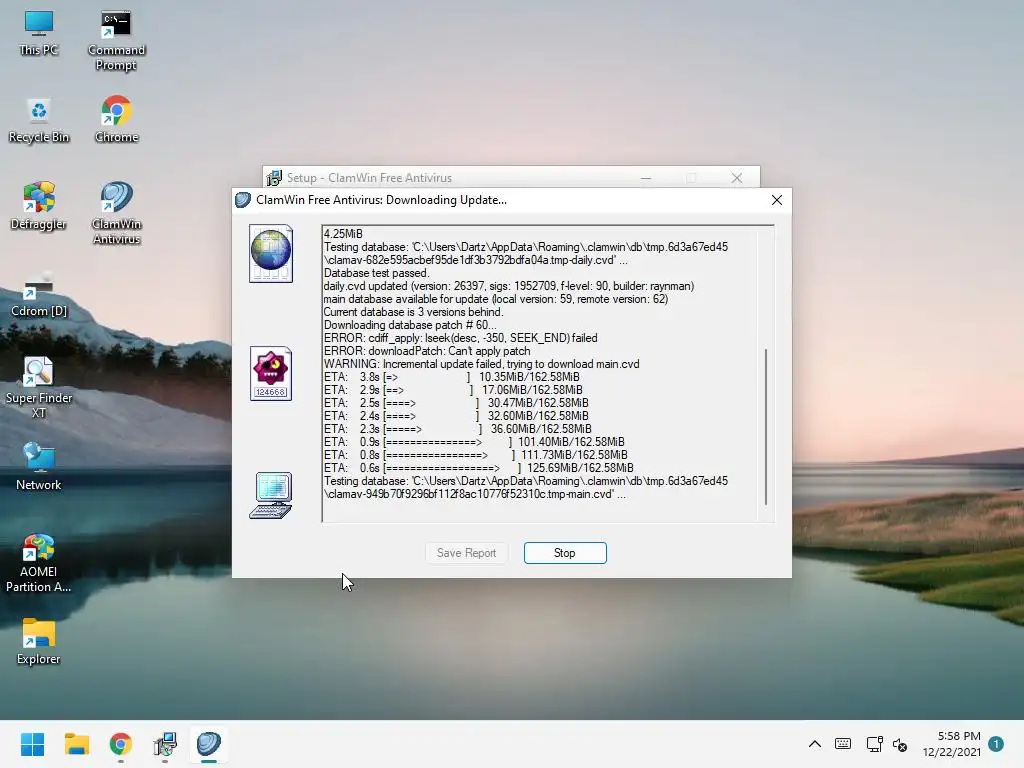This screenshot has height=768, width=1024.
Task: Select the Cdrom [D] desktop shortcut
Action: (39, 294)
